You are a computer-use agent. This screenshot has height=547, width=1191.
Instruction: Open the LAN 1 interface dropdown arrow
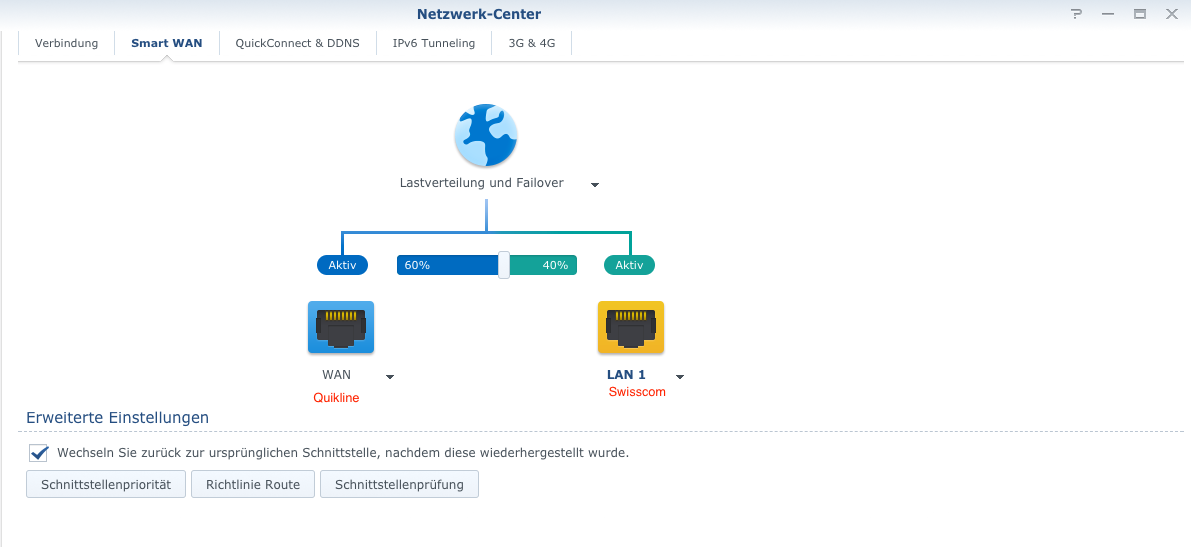[x=680, y=376]
